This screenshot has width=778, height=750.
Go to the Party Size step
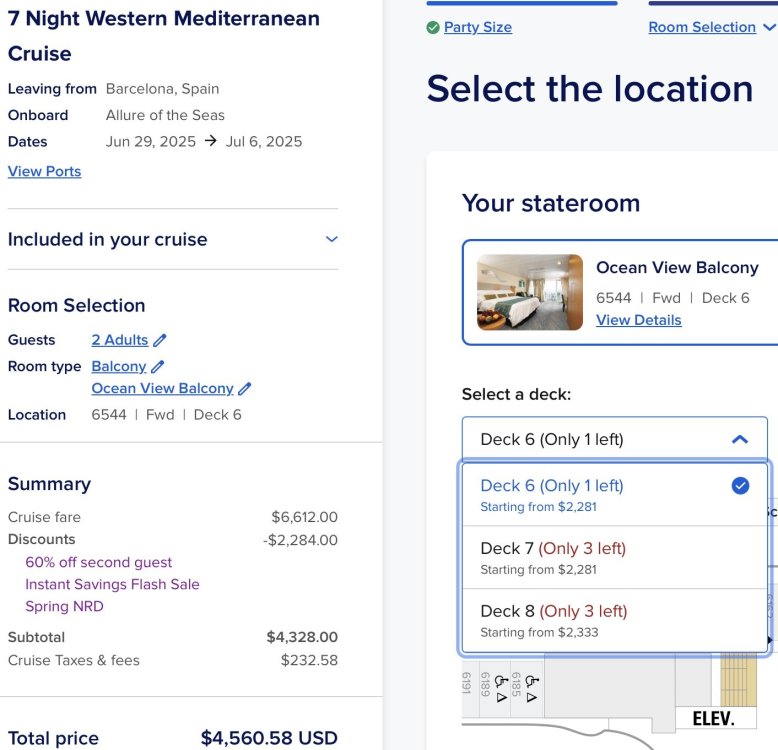pyautogui.click(x=477, y=27)
